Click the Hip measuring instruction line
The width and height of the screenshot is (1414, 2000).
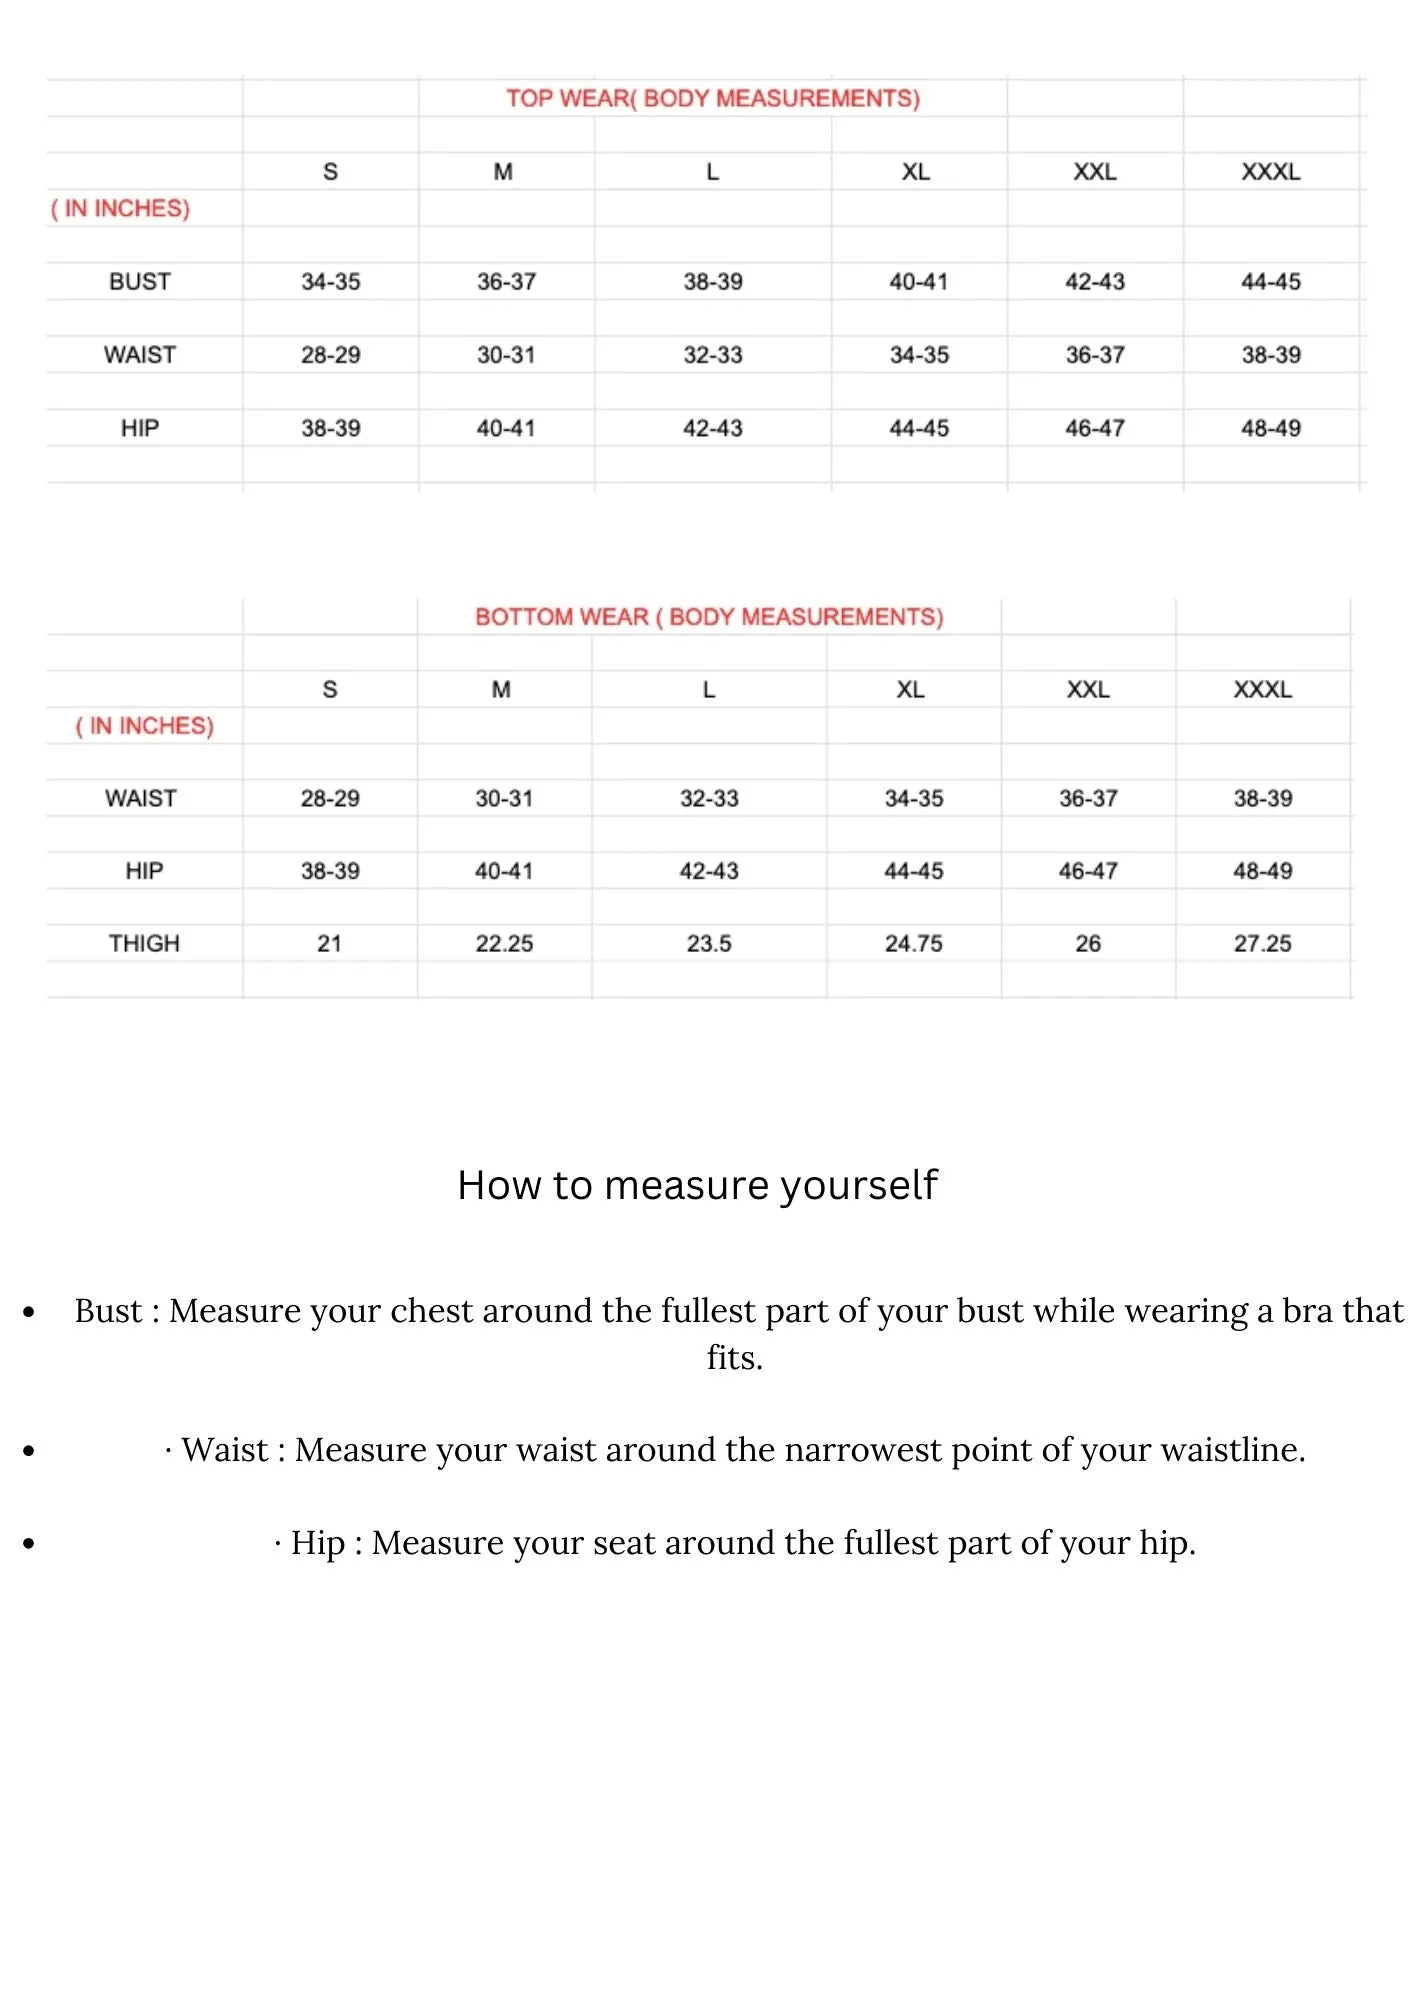tap(736, 1542)
